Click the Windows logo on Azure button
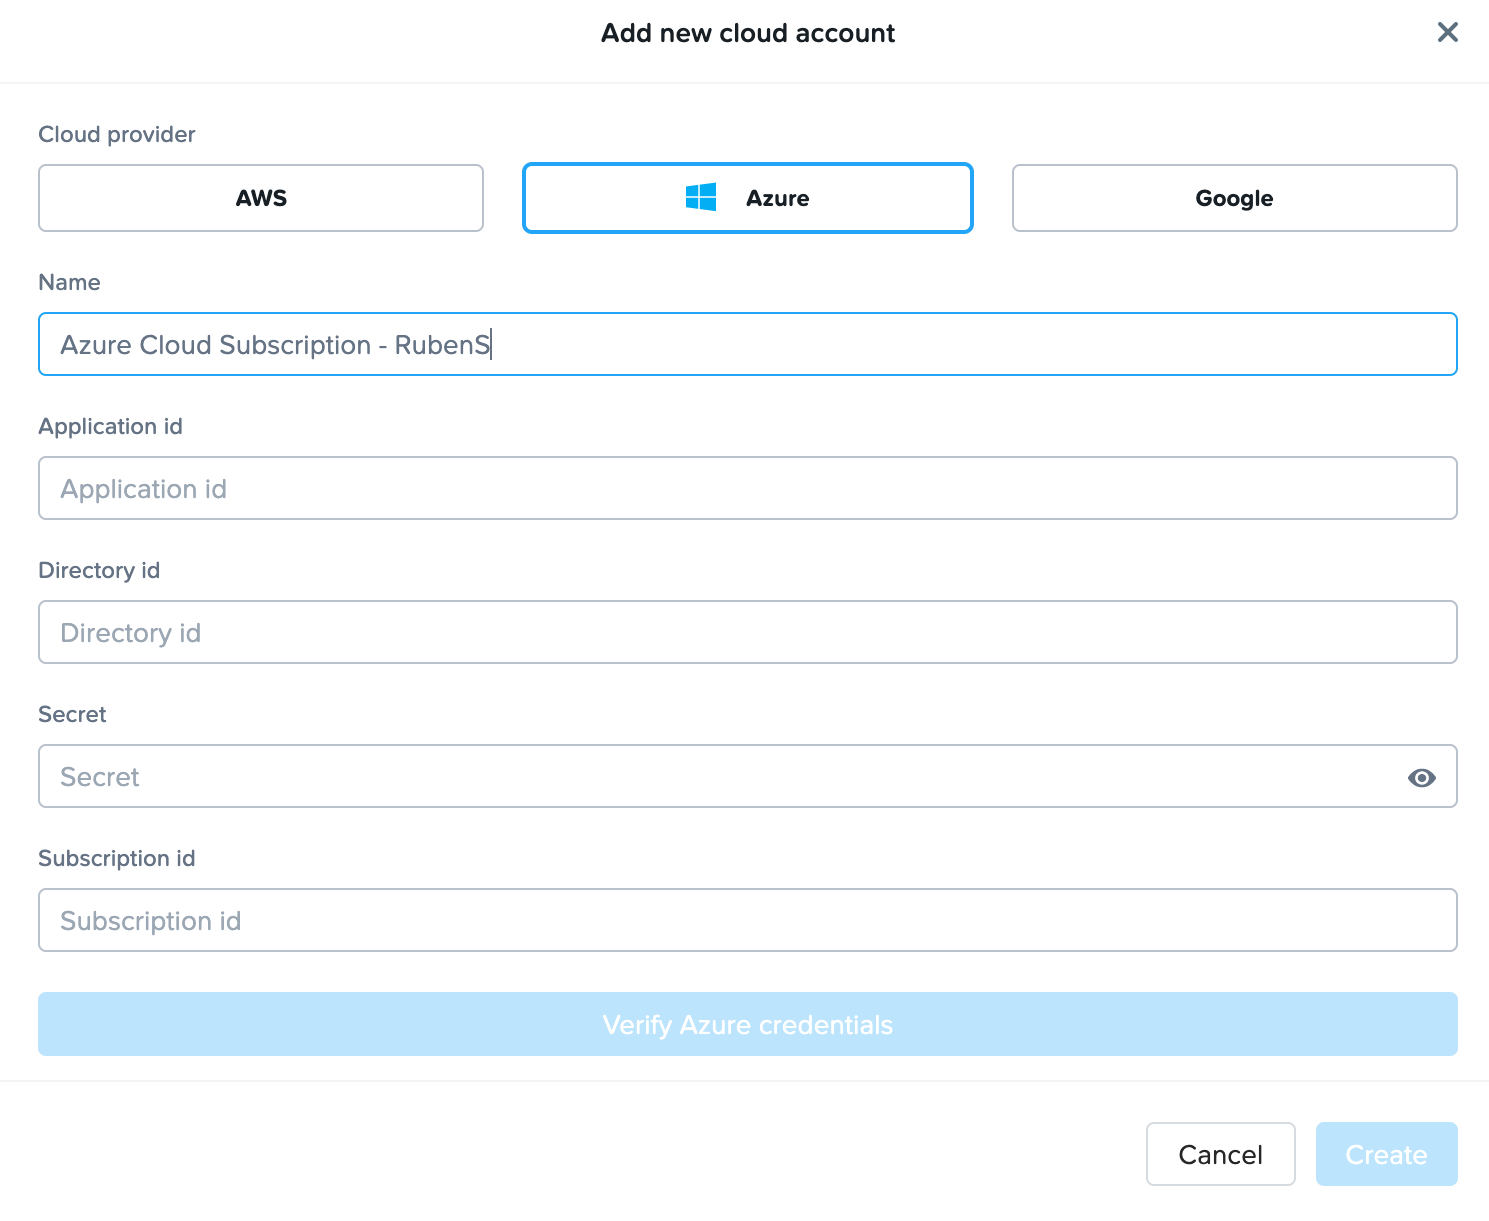Screen dimensions: 1489x1221 (x=701, y=198)
